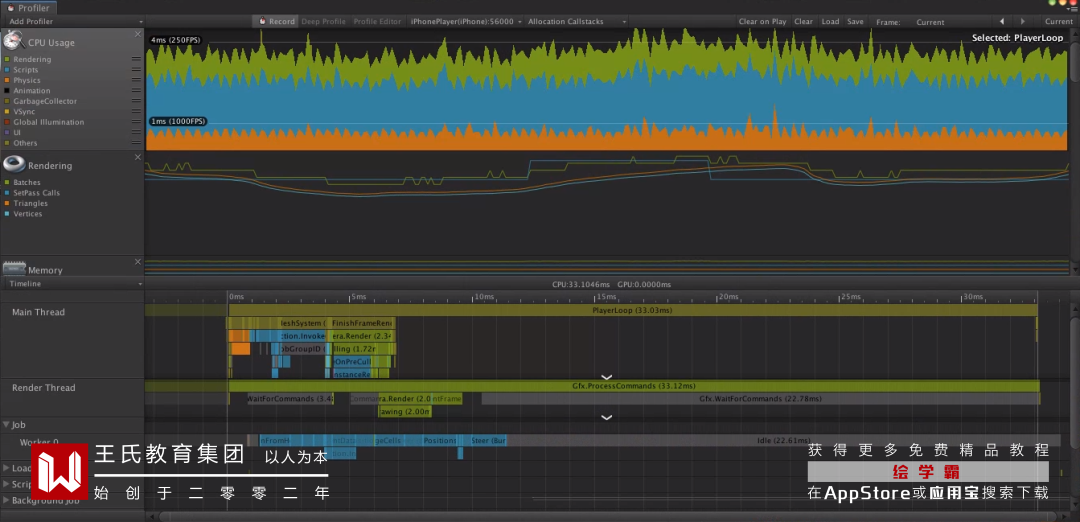Viewport: 1080px width, 522px height.
Task: Click the reorder handle beside UI category
Action: [x=136, y=132]
